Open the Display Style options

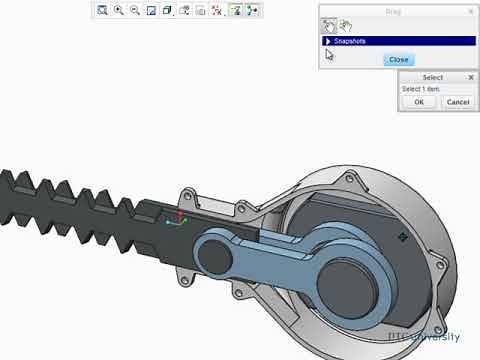coord(168,10)
